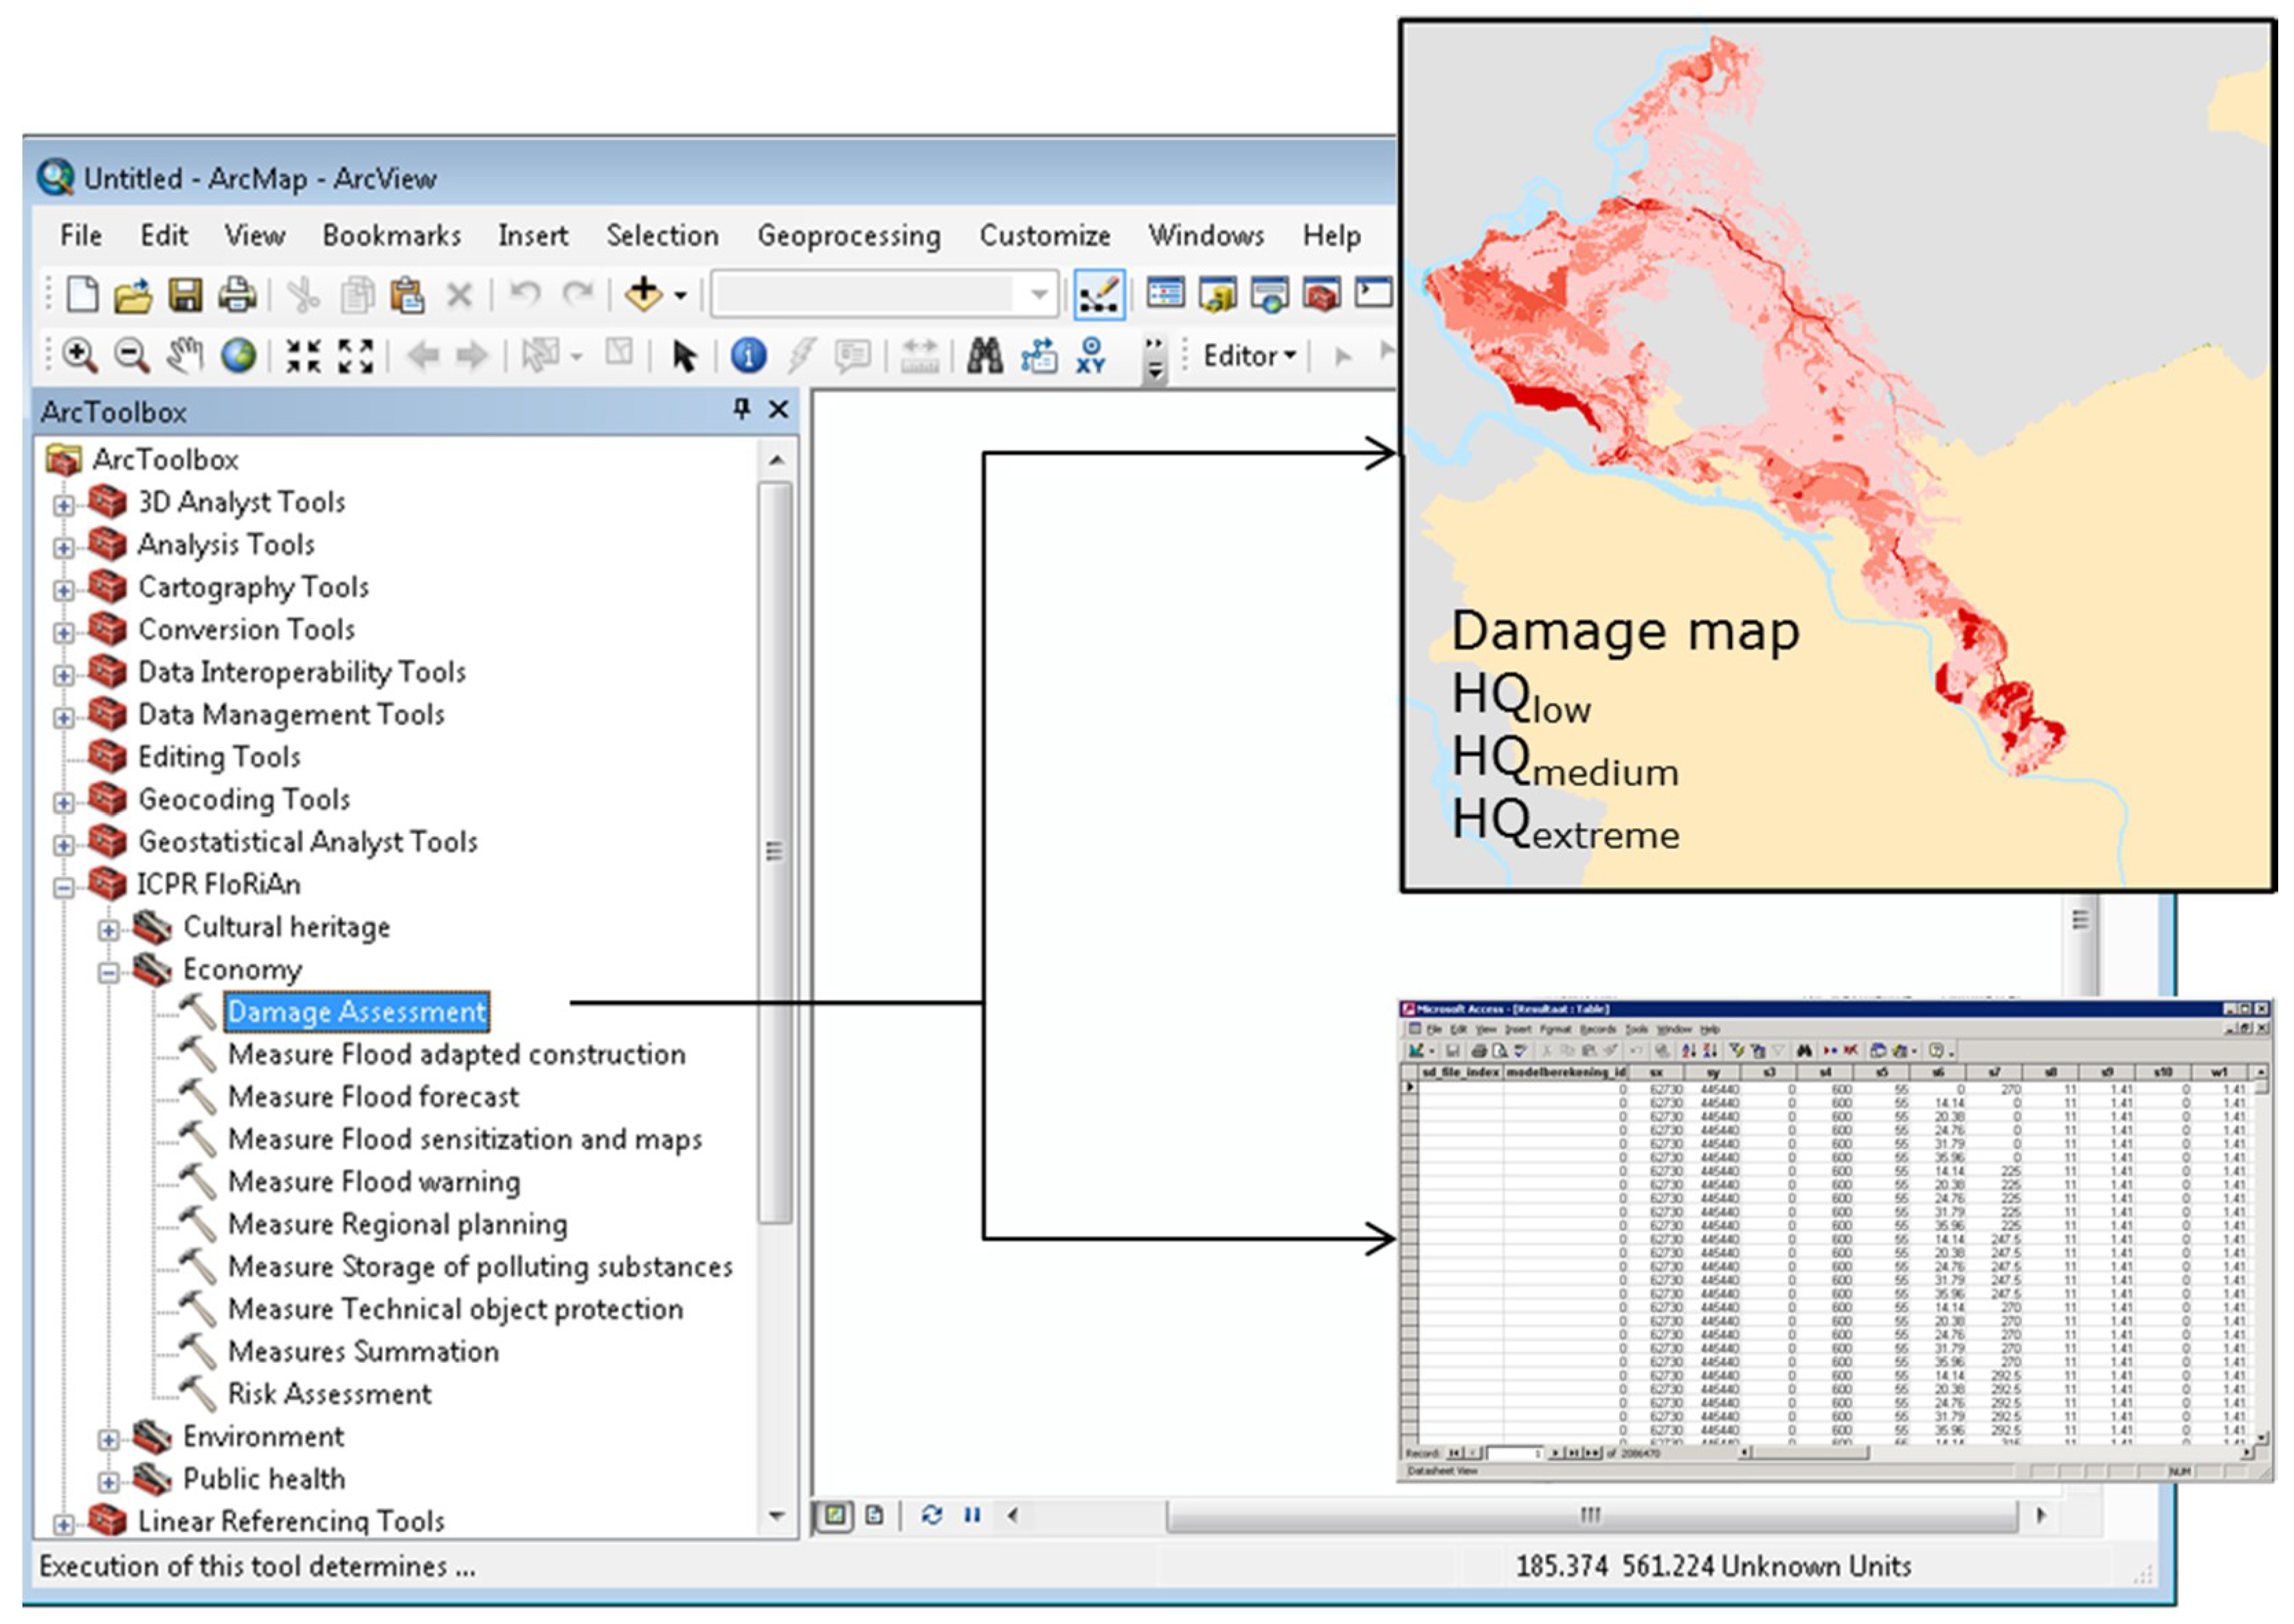Click the ArcToolbox panel scrollbar thumb

click(775, 852)
